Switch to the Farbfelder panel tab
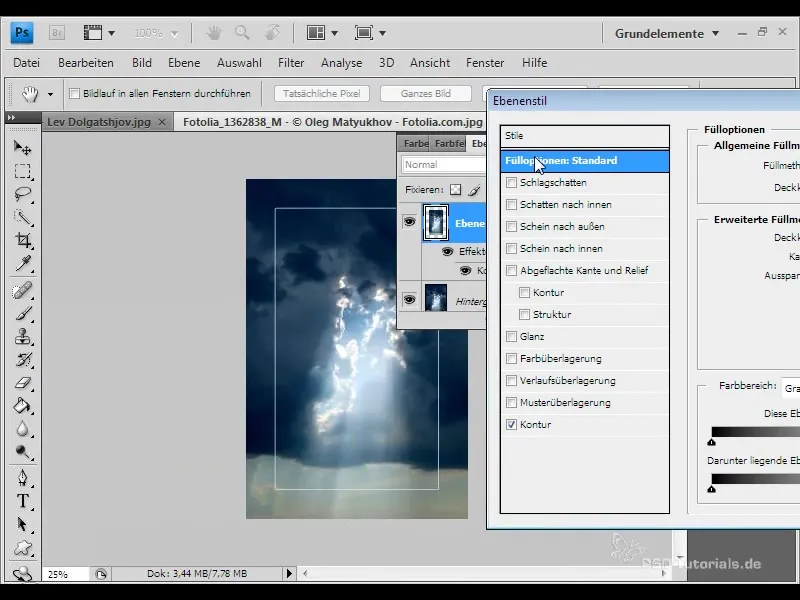Image resolution: width=800 pixels, height=600 pixels. (449, 144)
